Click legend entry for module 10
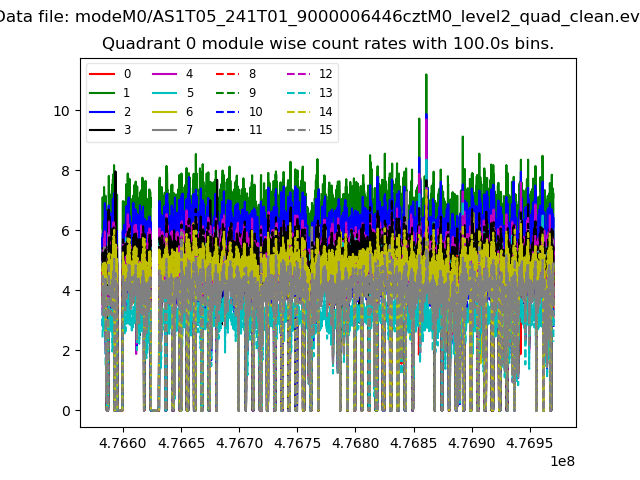This screenshot has width=640, height=480. point(239,112)
